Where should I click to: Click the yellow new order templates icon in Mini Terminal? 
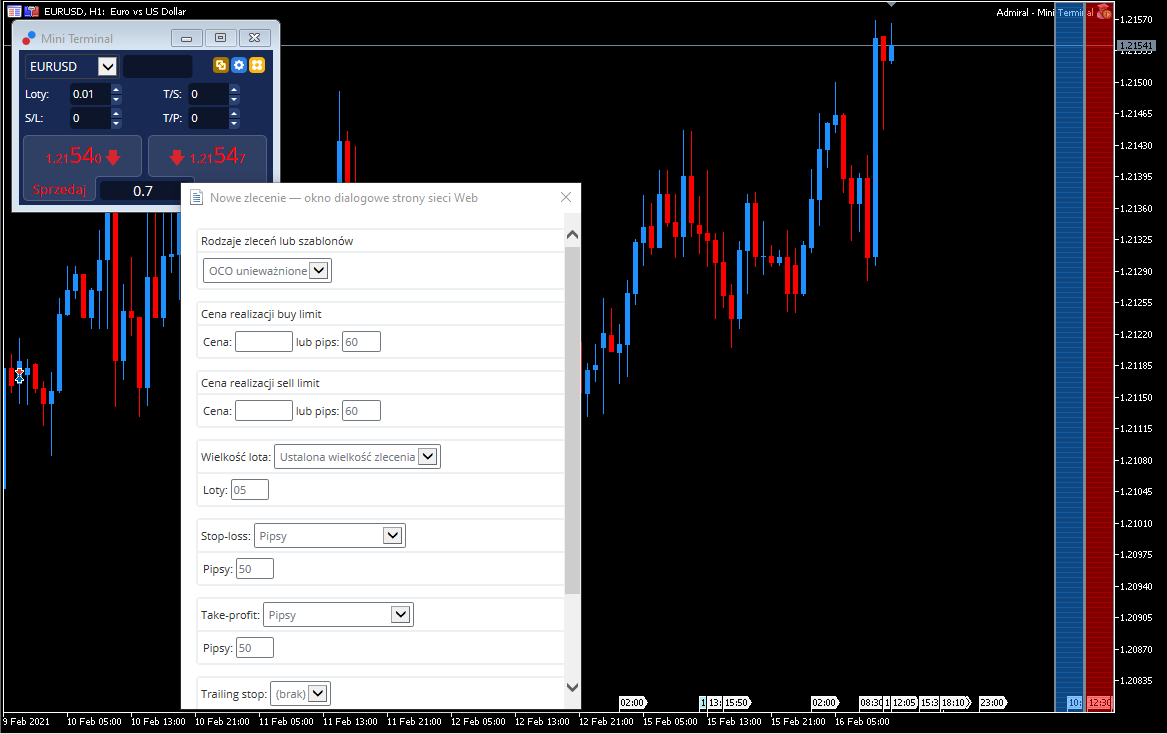point(220,66)
